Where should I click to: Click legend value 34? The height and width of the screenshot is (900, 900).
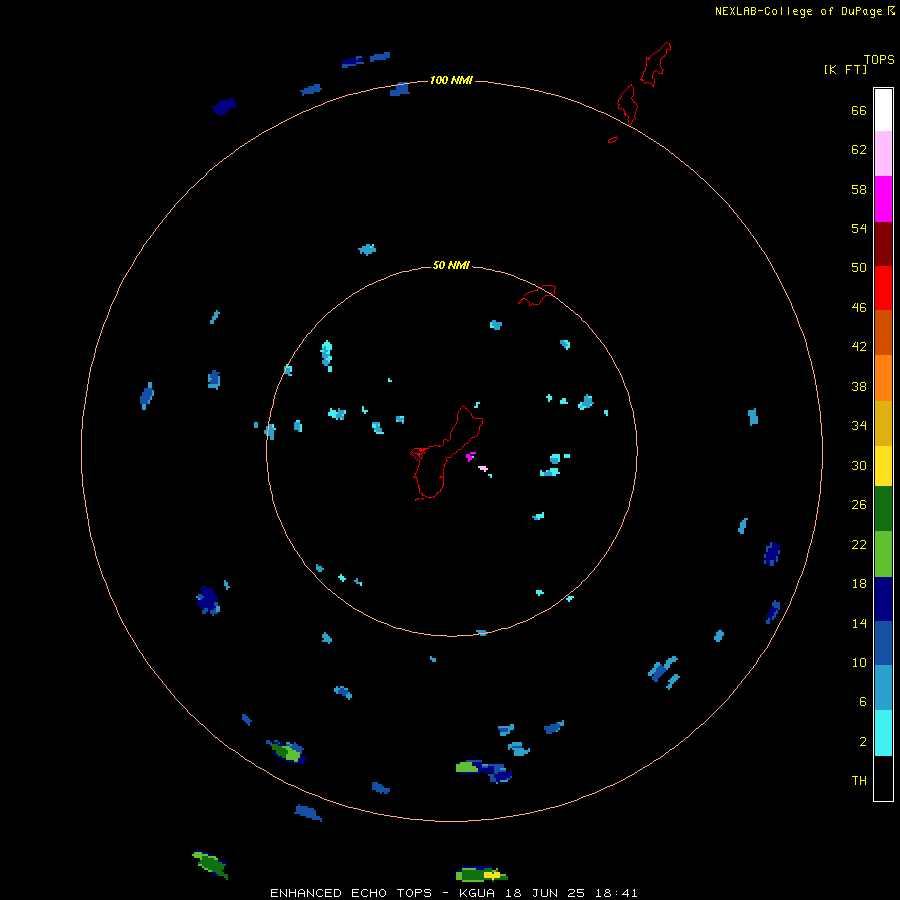859,425
